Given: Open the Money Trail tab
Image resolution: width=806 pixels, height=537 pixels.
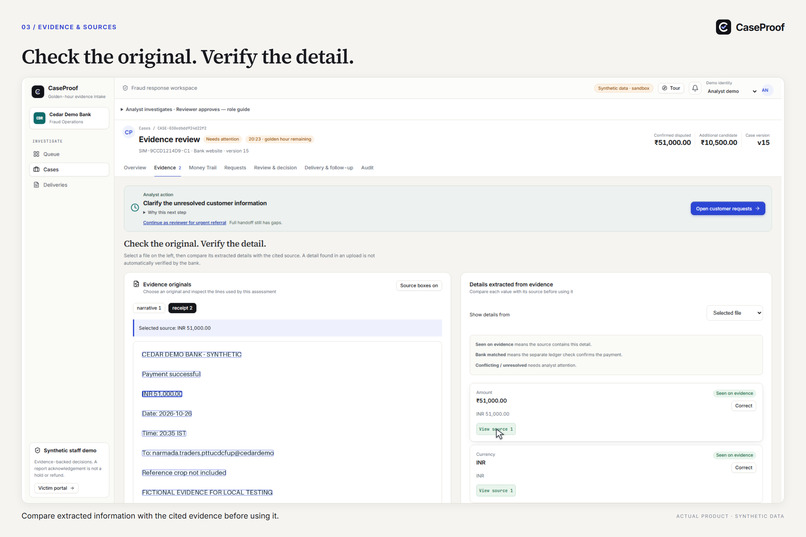Looking at the screenshot, I should click(x=203, y=168).
